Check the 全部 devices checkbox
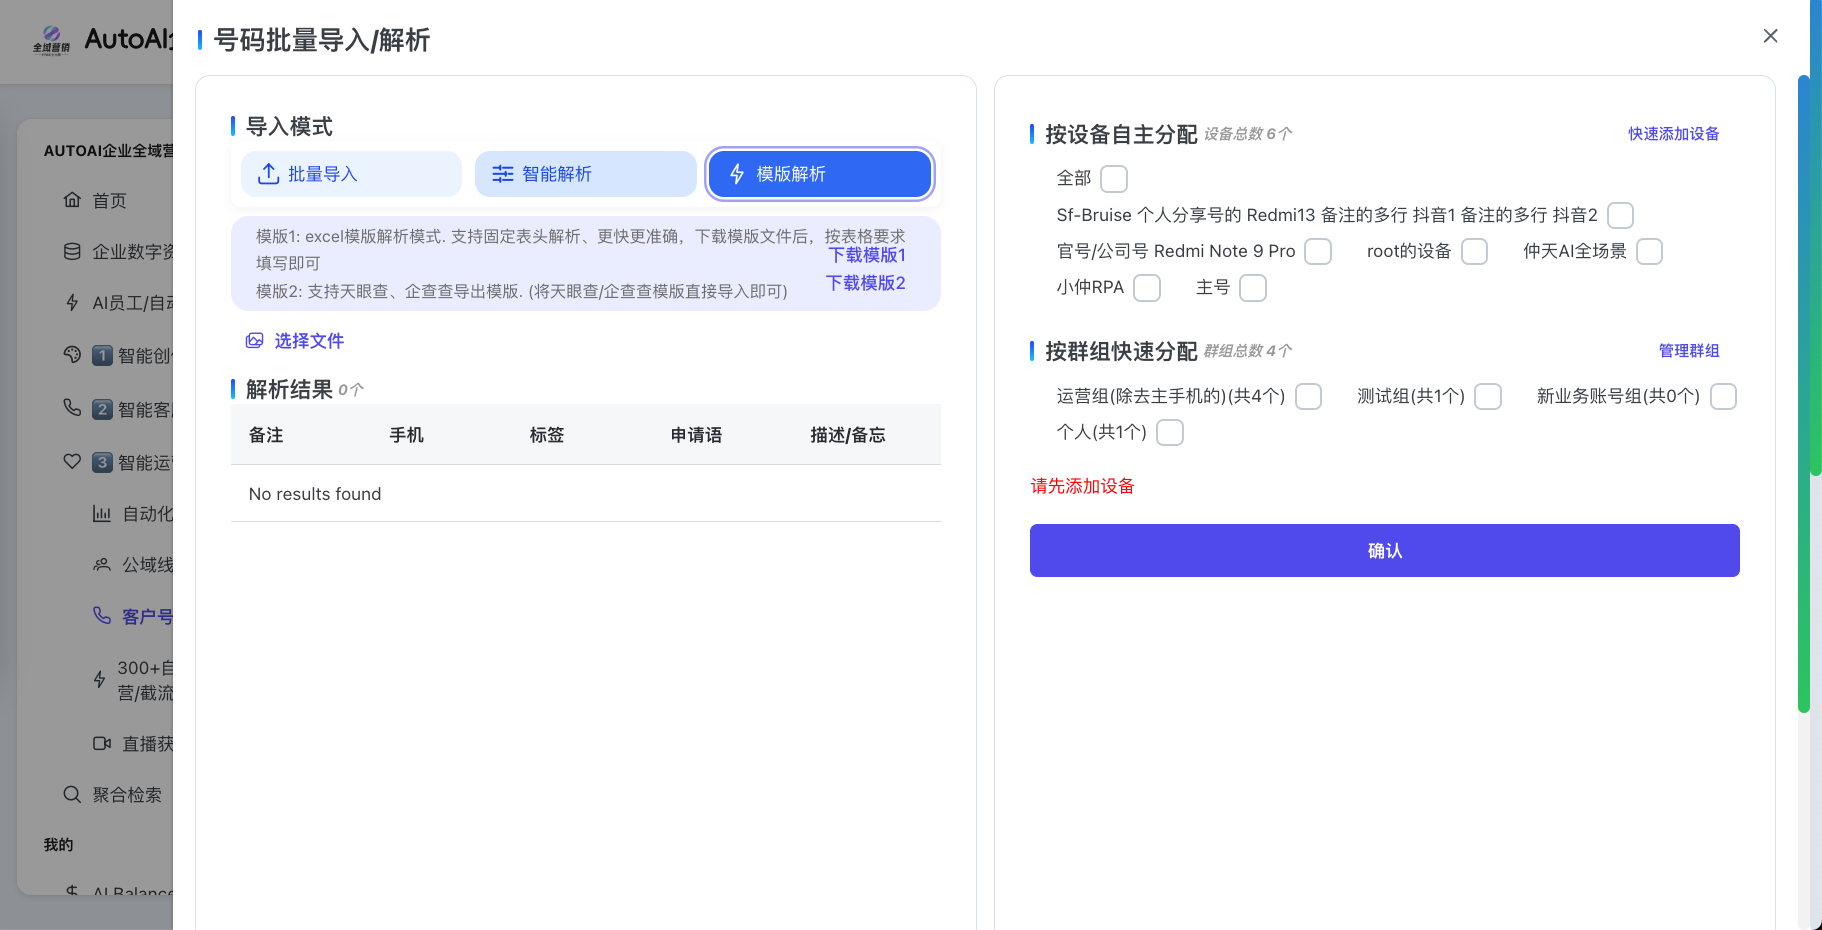The image size is (1822, 930). point(1113,179)
